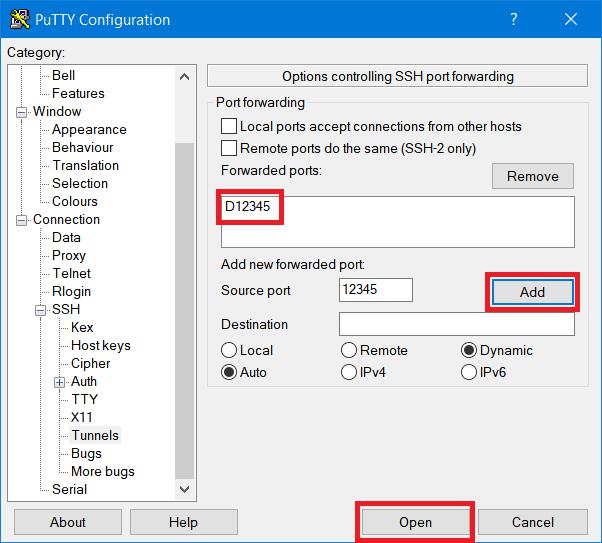Open the TTY category
The height and width of the screenshot is (543, 602).
84,399
